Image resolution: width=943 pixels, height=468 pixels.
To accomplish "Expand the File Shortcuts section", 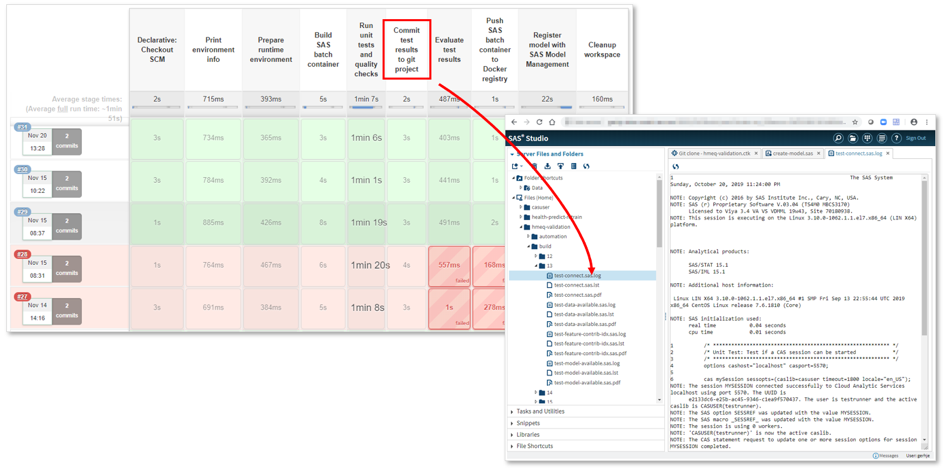I will 534,446.
